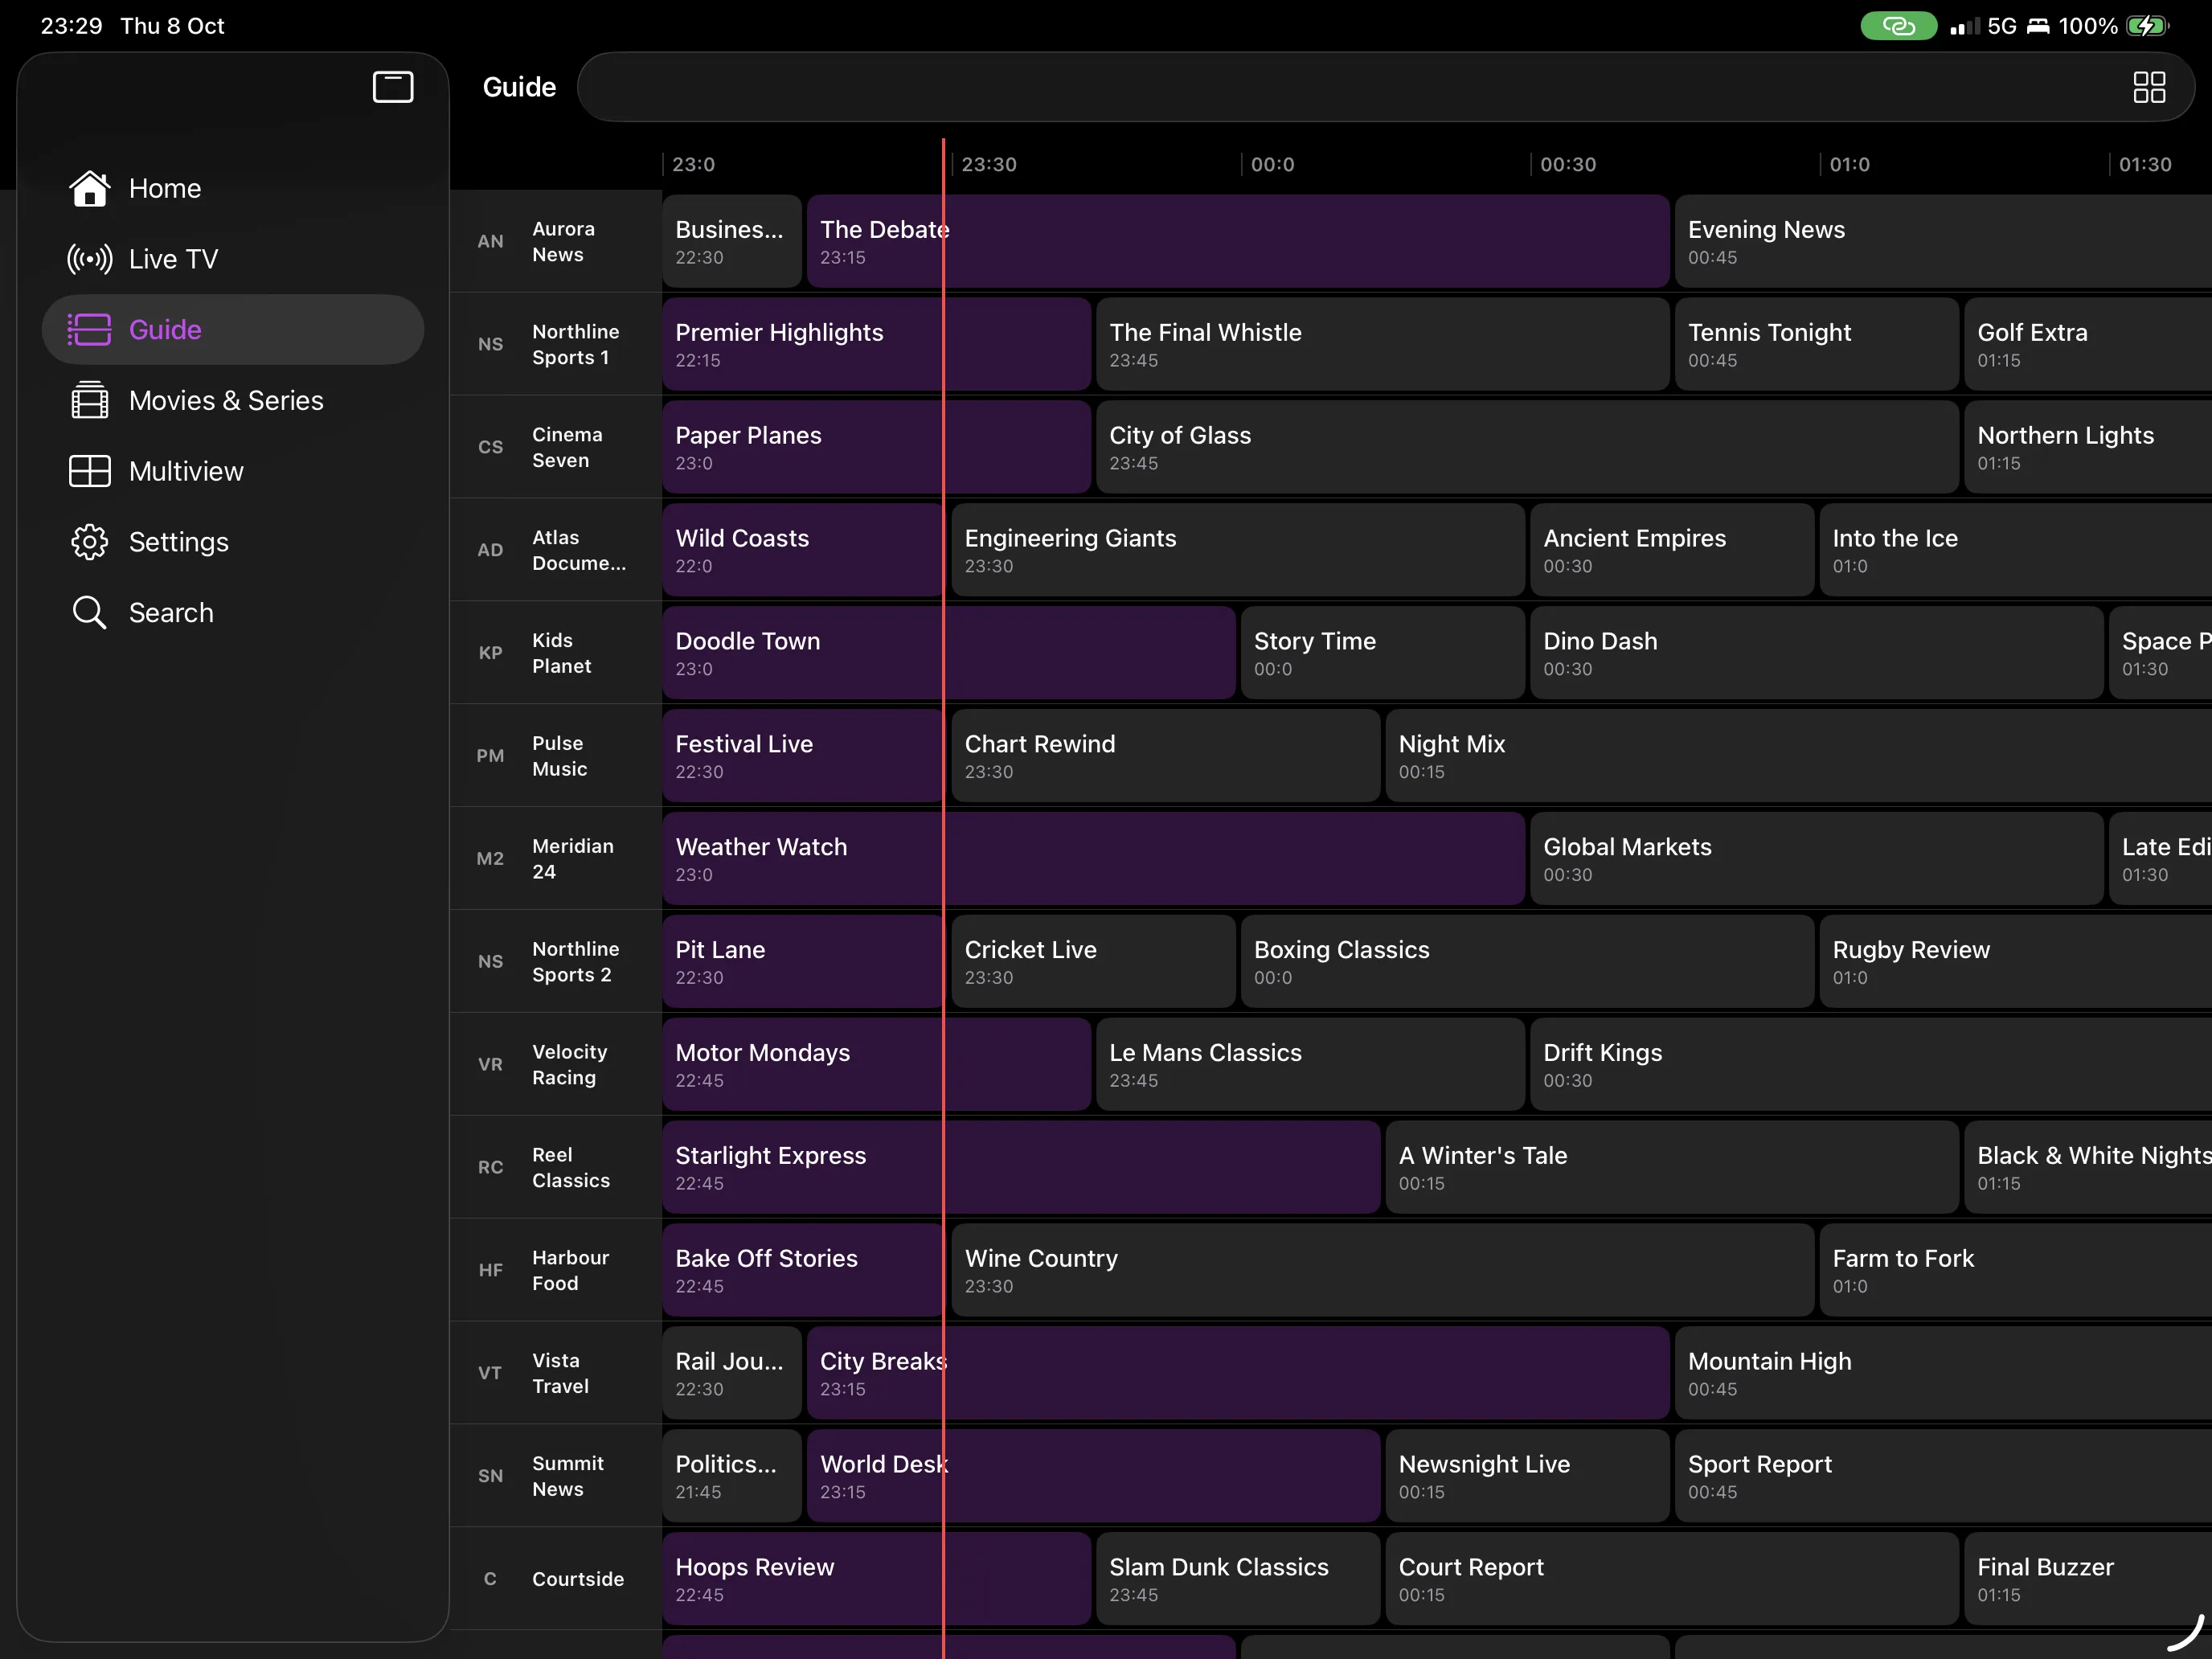Open Settings from sidebar

point(233,541)
